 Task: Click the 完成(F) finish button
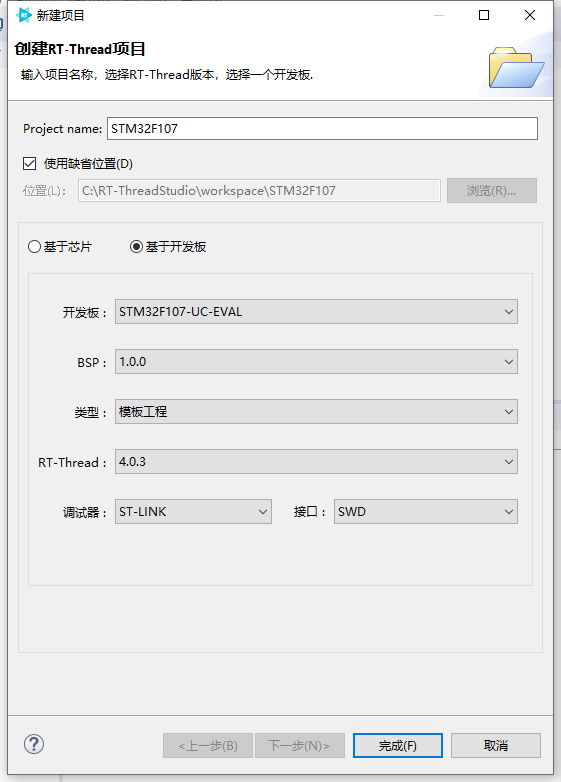point(398,746)
